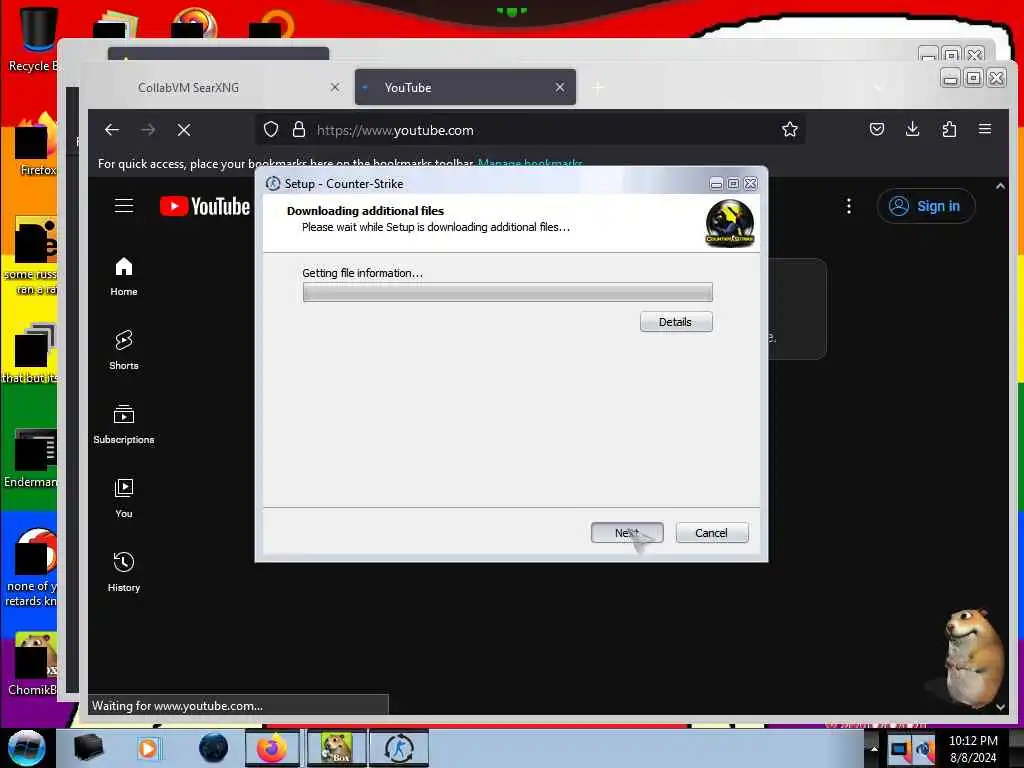Select the YouTube browser tab

pos(465,88)
